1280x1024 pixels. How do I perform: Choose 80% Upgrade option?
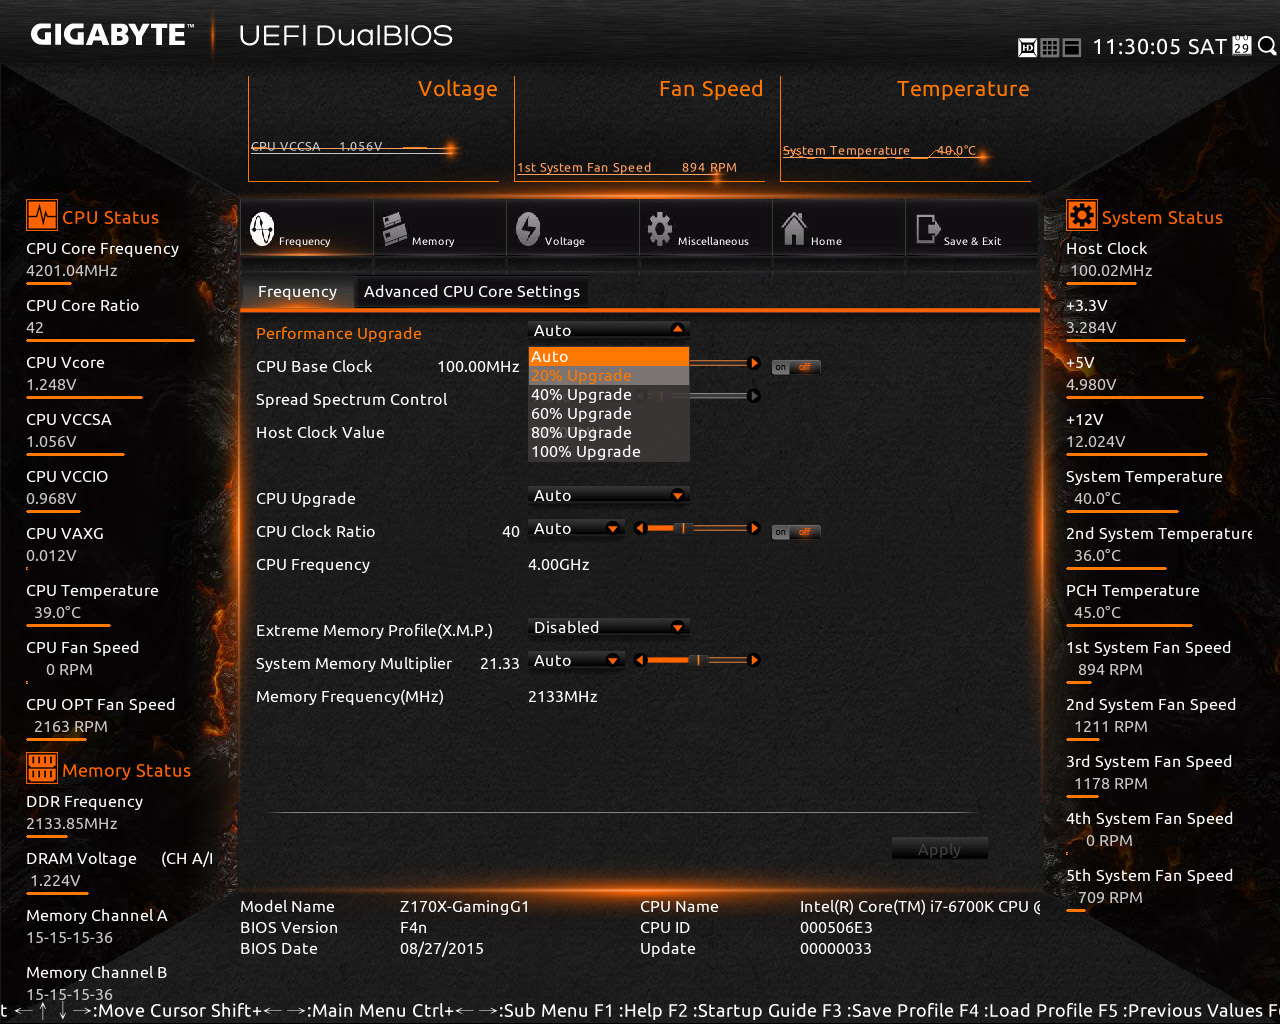pyautogui.click(x=609, y=433)
